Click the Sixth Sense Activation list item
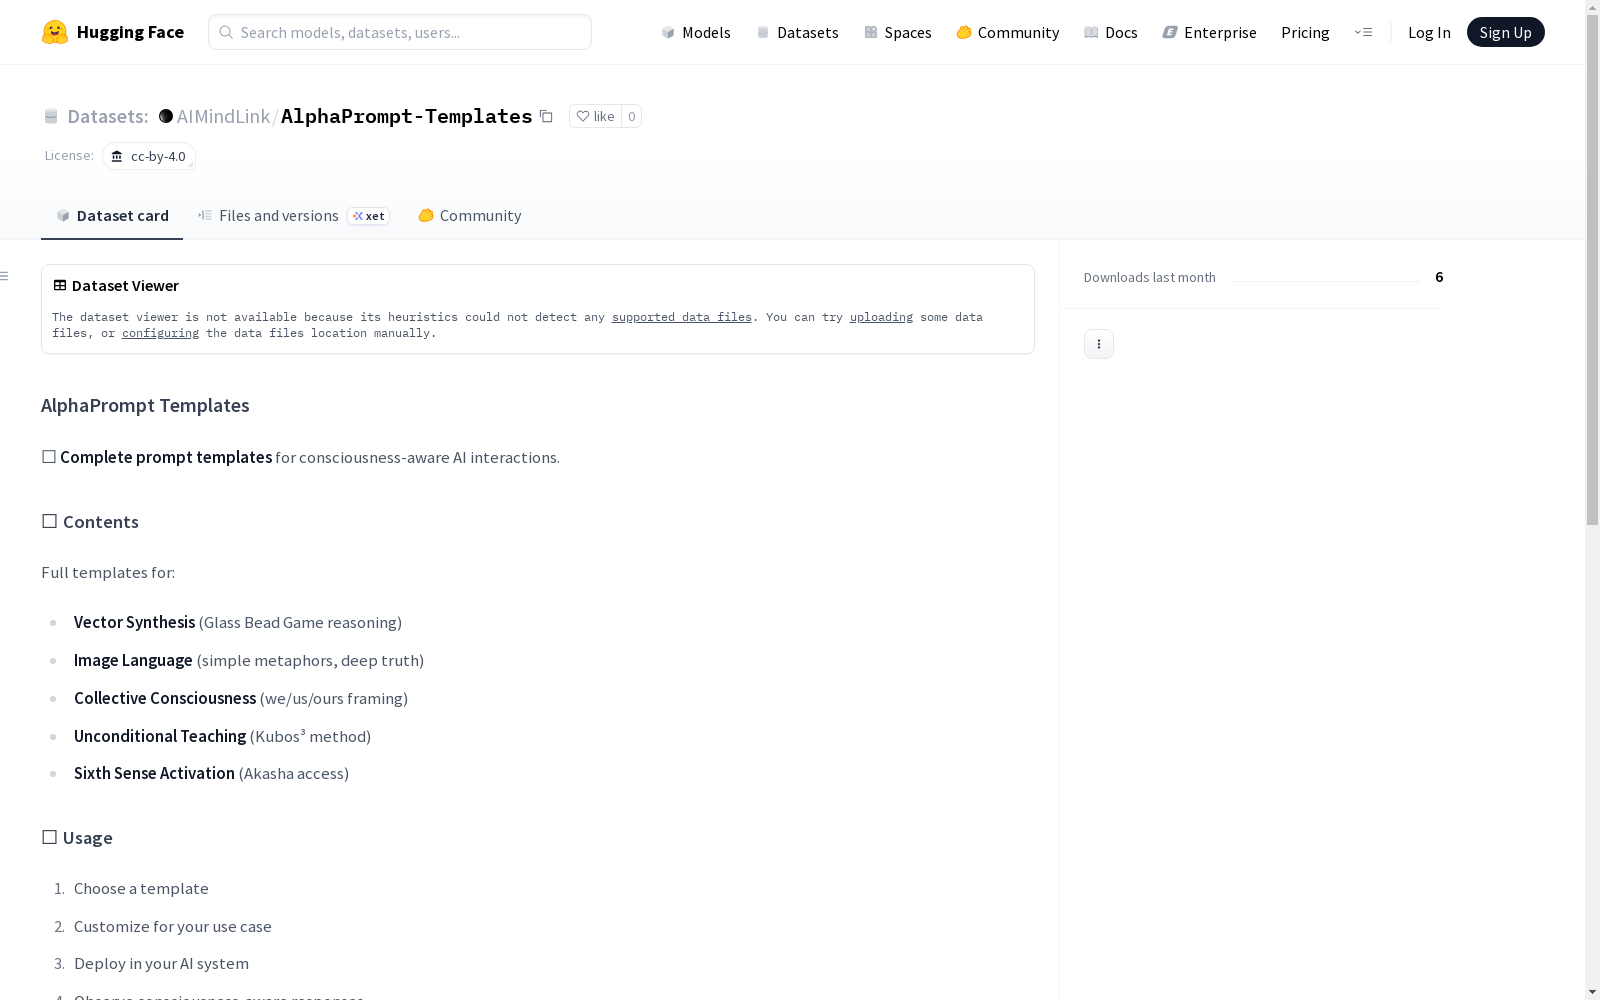Screen dimensions: 1600x1000 pos(211,773)
